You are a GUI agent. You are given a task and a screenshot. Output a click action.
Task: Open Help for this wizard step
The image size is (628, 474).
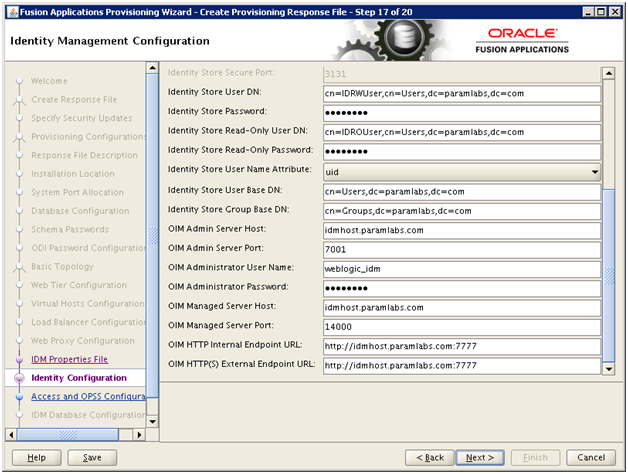pos(36,457)
